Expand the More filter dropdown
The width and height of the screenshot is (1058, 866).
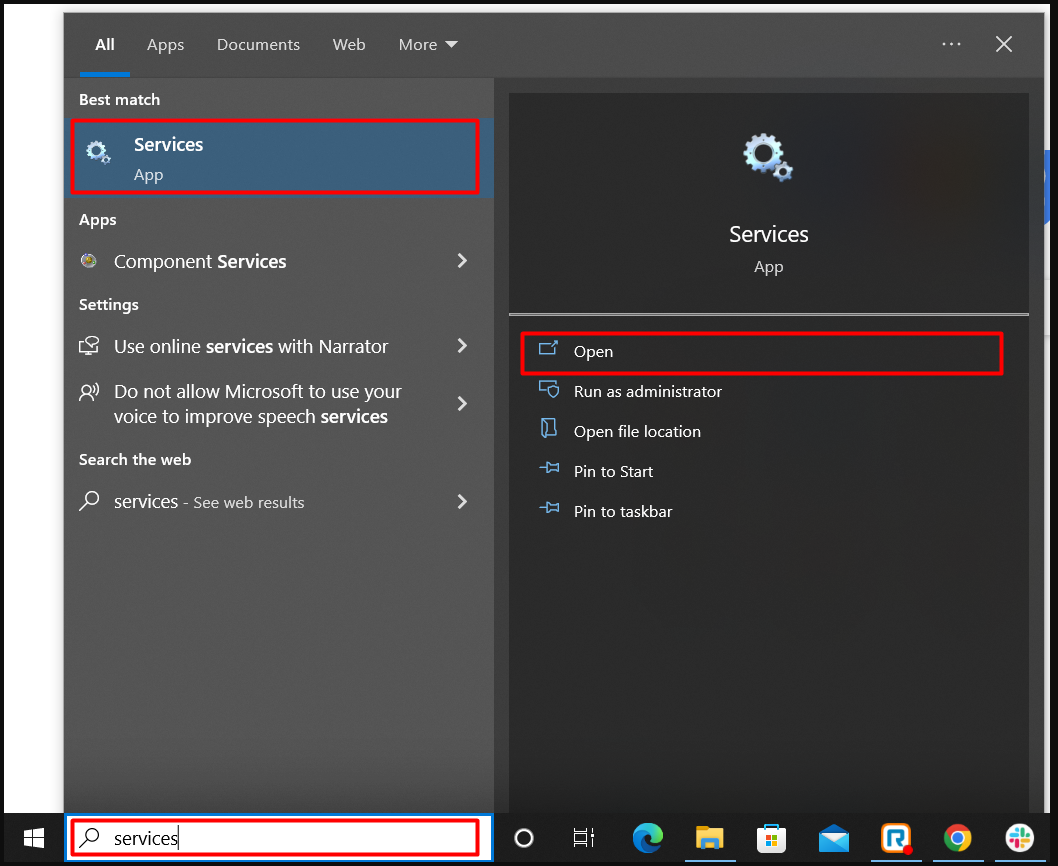coord(427,45)
